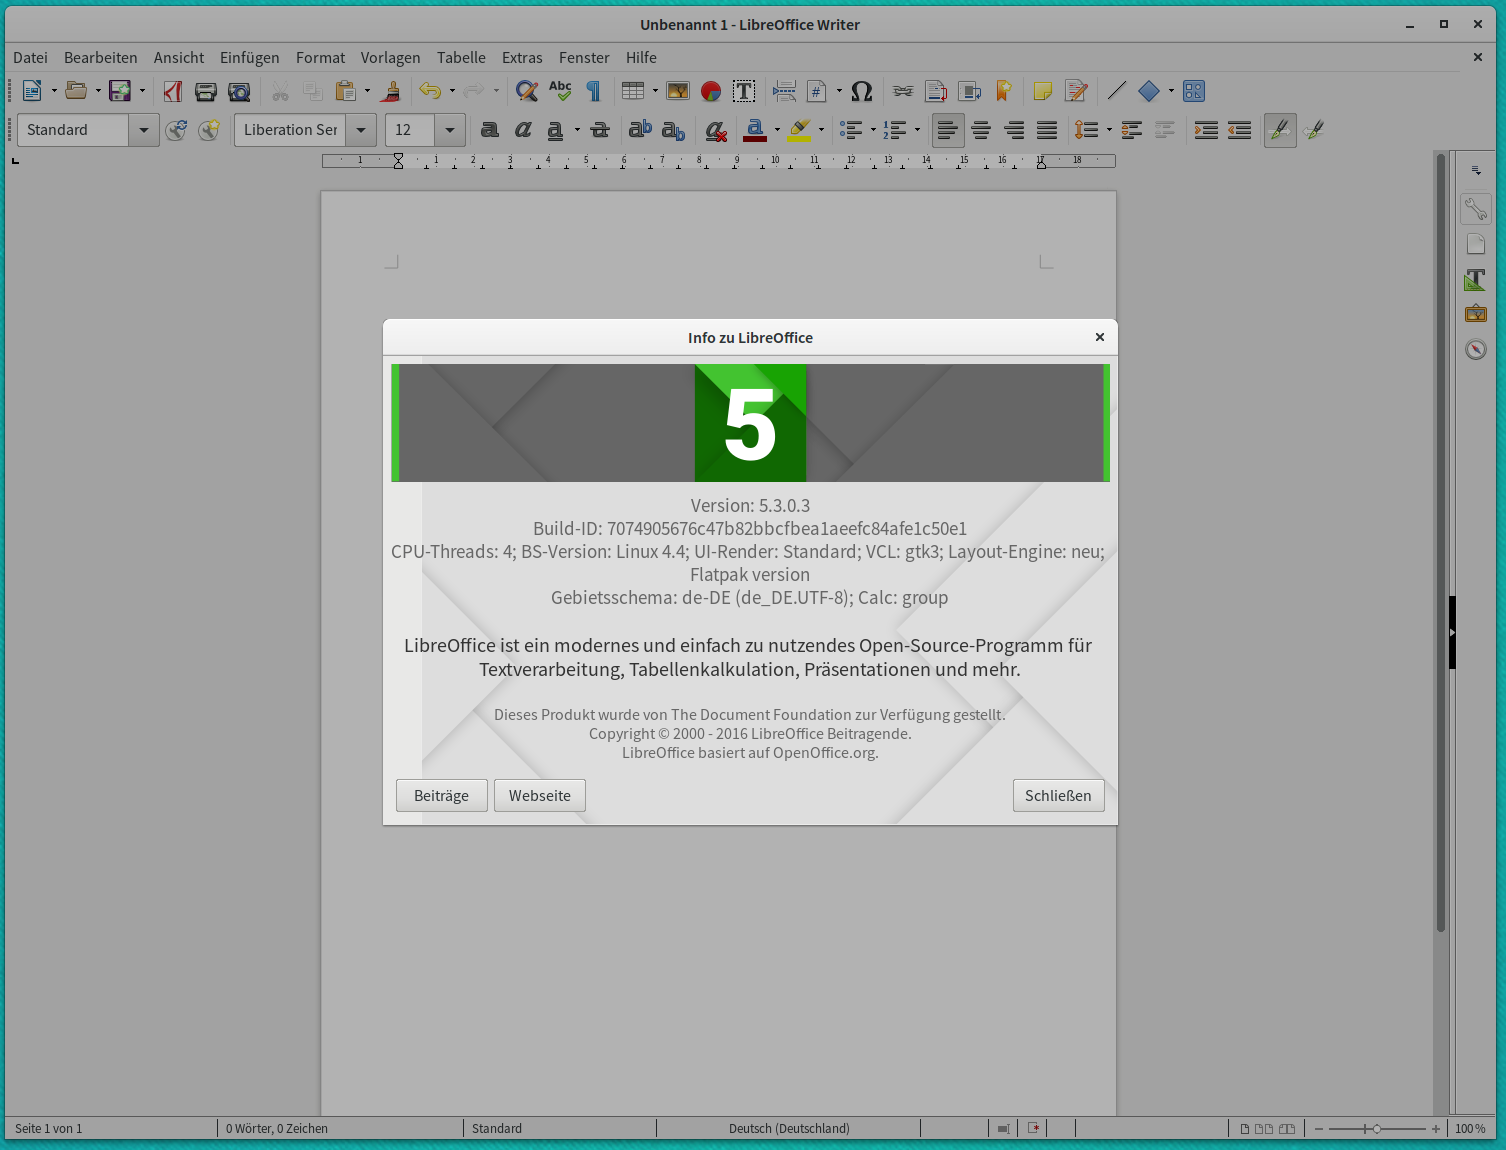Toggle formatting marks pilcrow button
The image size is (1506, 1150).
point(594,91)
